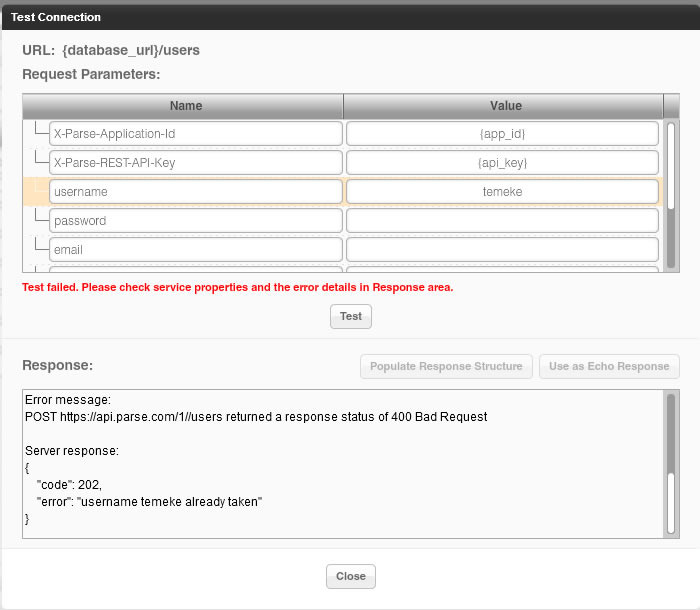Click the empty password value field
This screenshot has height=610, width=700.
502,221
